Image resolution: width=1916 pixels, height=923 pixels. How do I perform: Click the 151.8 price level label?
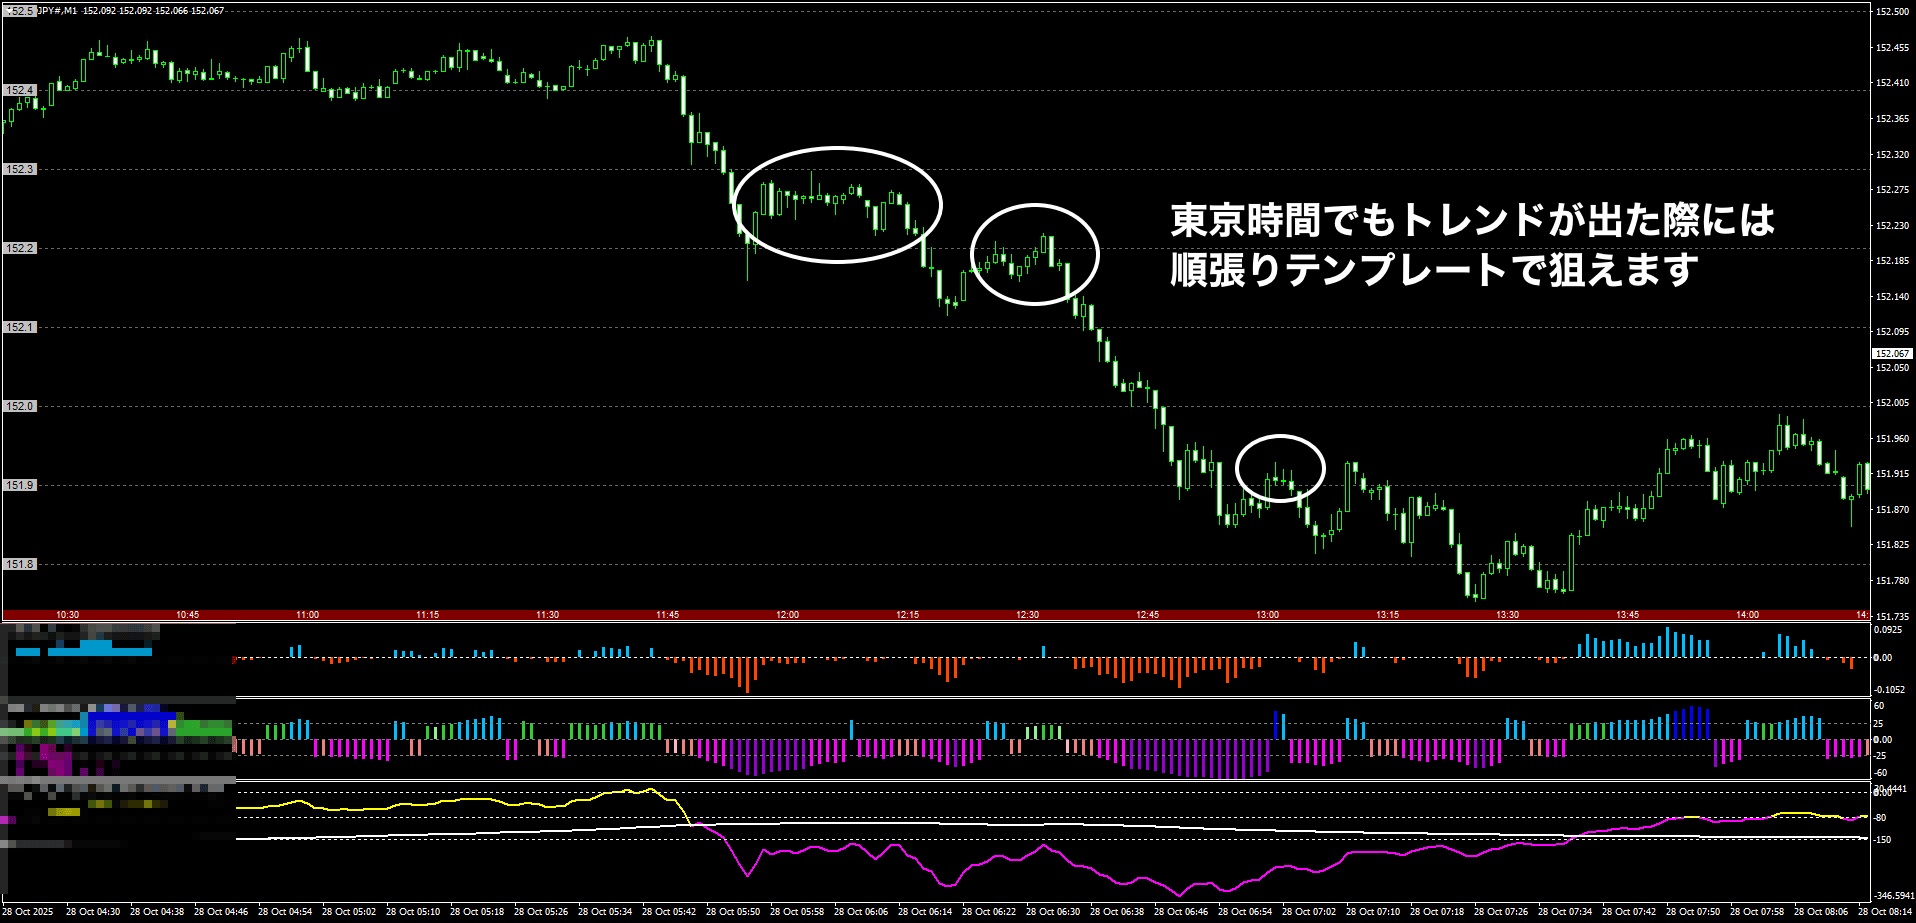pyautogui.click(x=20, y=564)
